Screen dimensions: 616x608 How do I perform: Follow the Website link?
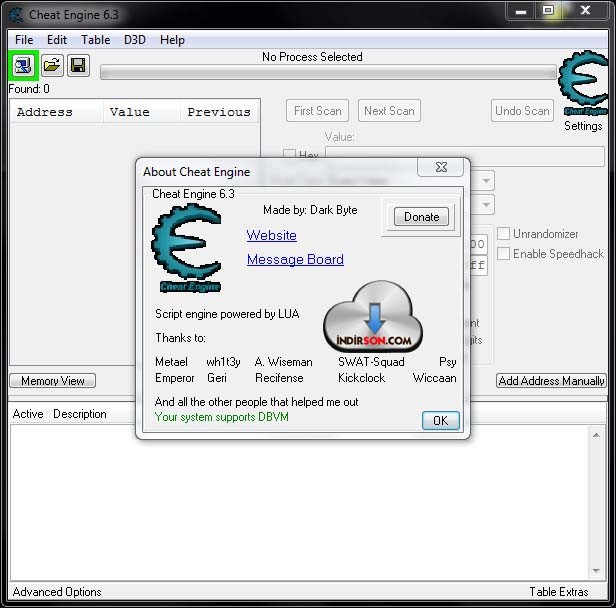point(271,235)
